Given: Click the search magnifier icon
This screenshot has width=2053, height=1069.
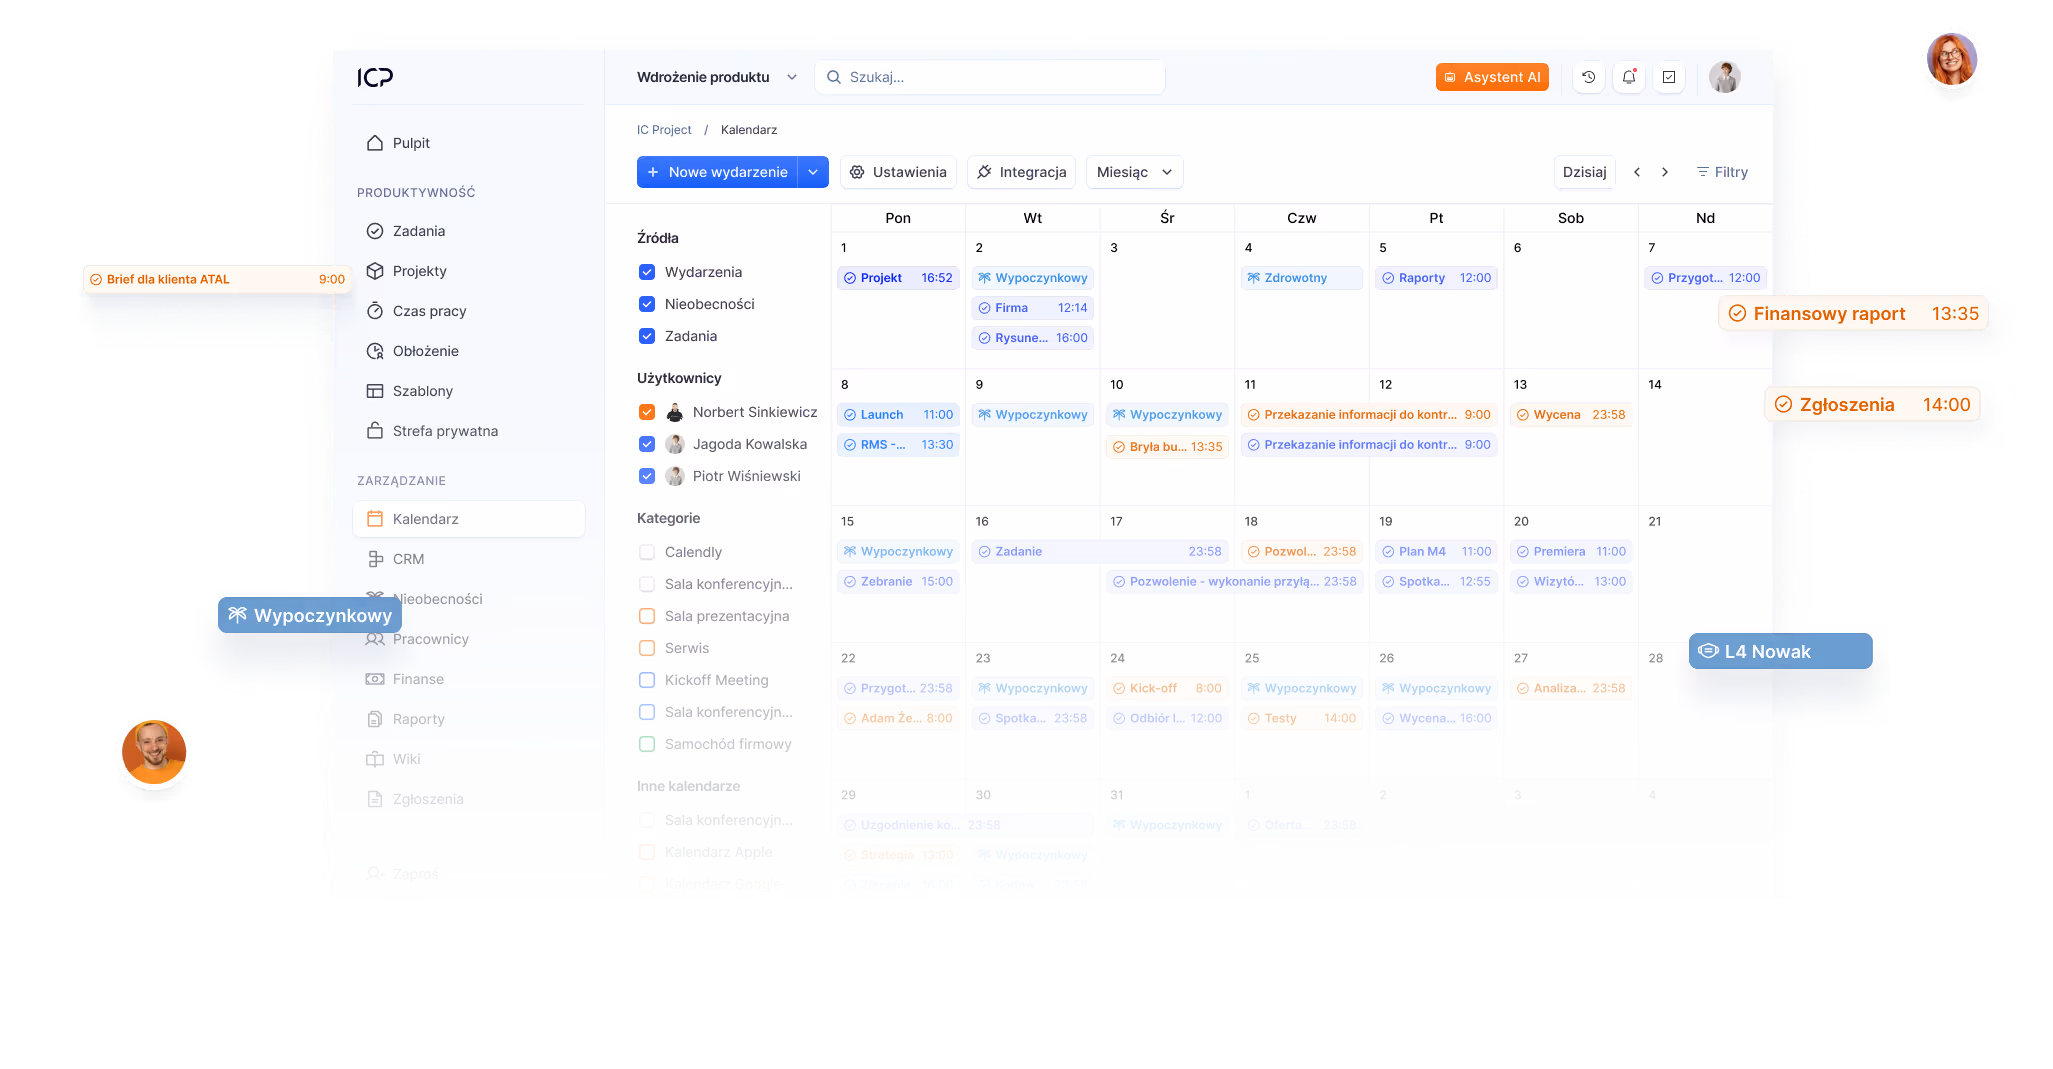Looking at the screenshot, I should [x=834, y=77].
